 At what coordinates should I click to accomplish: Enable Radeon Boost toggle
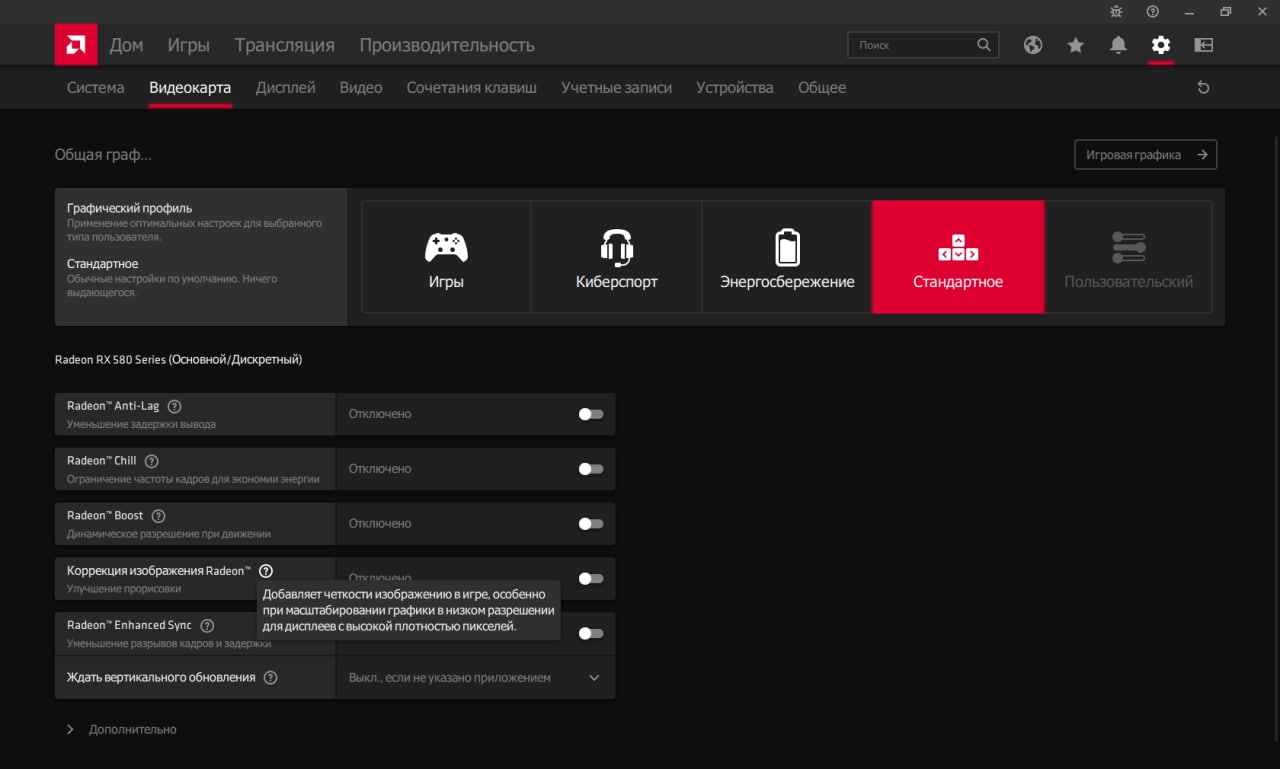click(x=591, y=524)
